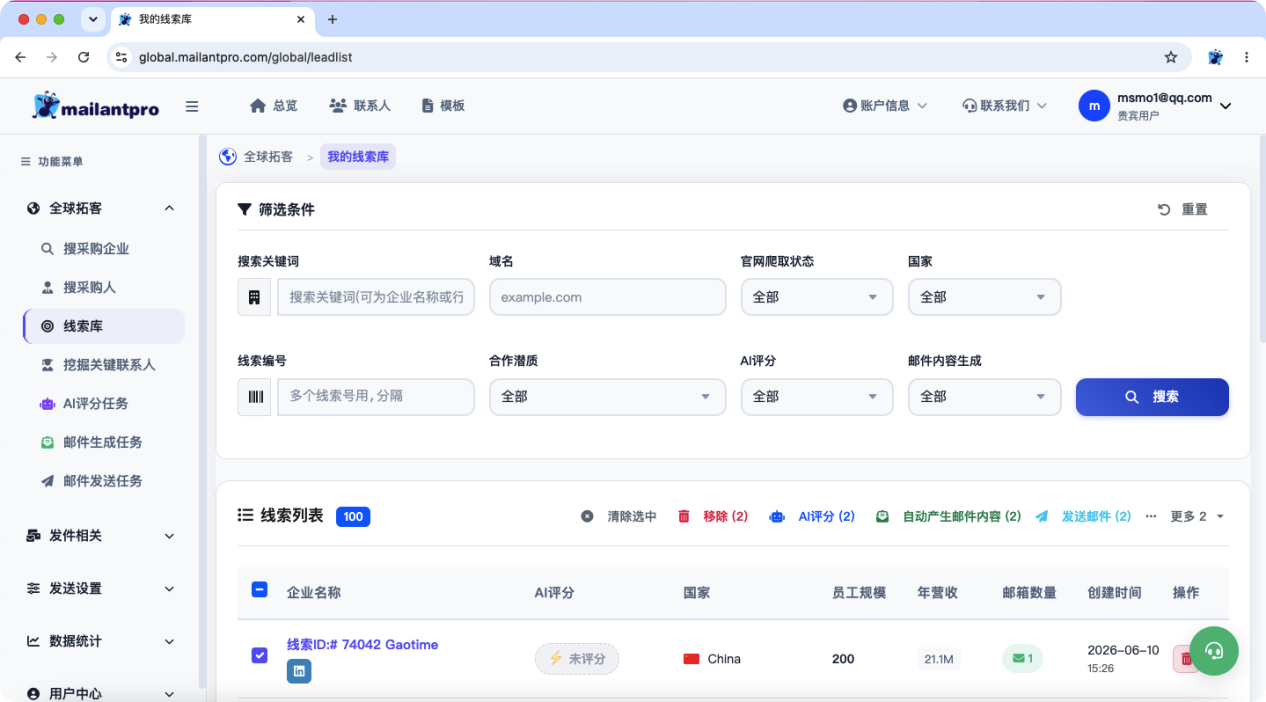Click the user avatar circle 'm'
This screenshot has width=1266, height=702.
1094,105
